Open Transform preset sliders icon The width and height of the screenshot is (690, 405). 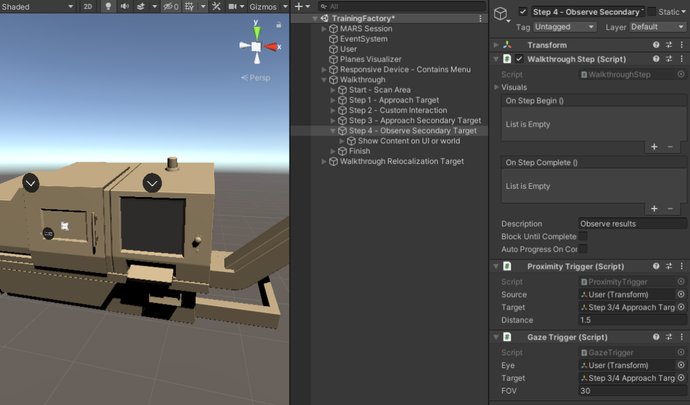(x=669, y=45)
